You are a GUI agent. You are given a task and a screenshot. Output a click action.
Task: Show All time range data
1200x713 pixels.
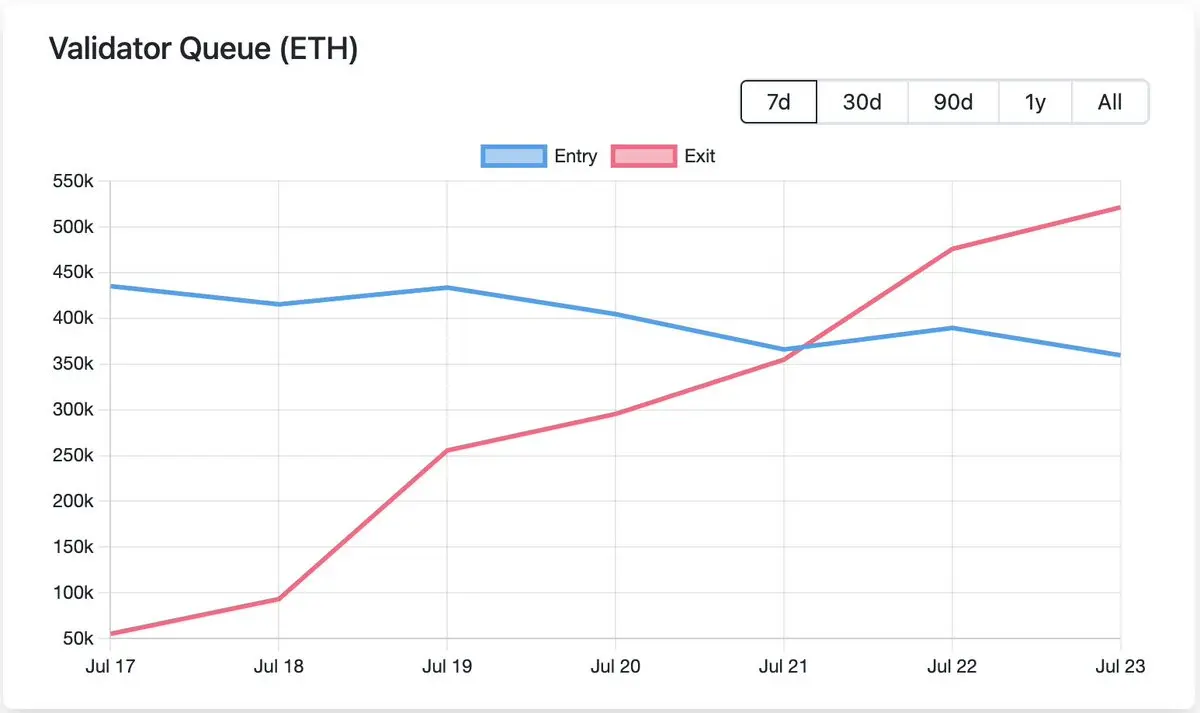coord(1110,102)
